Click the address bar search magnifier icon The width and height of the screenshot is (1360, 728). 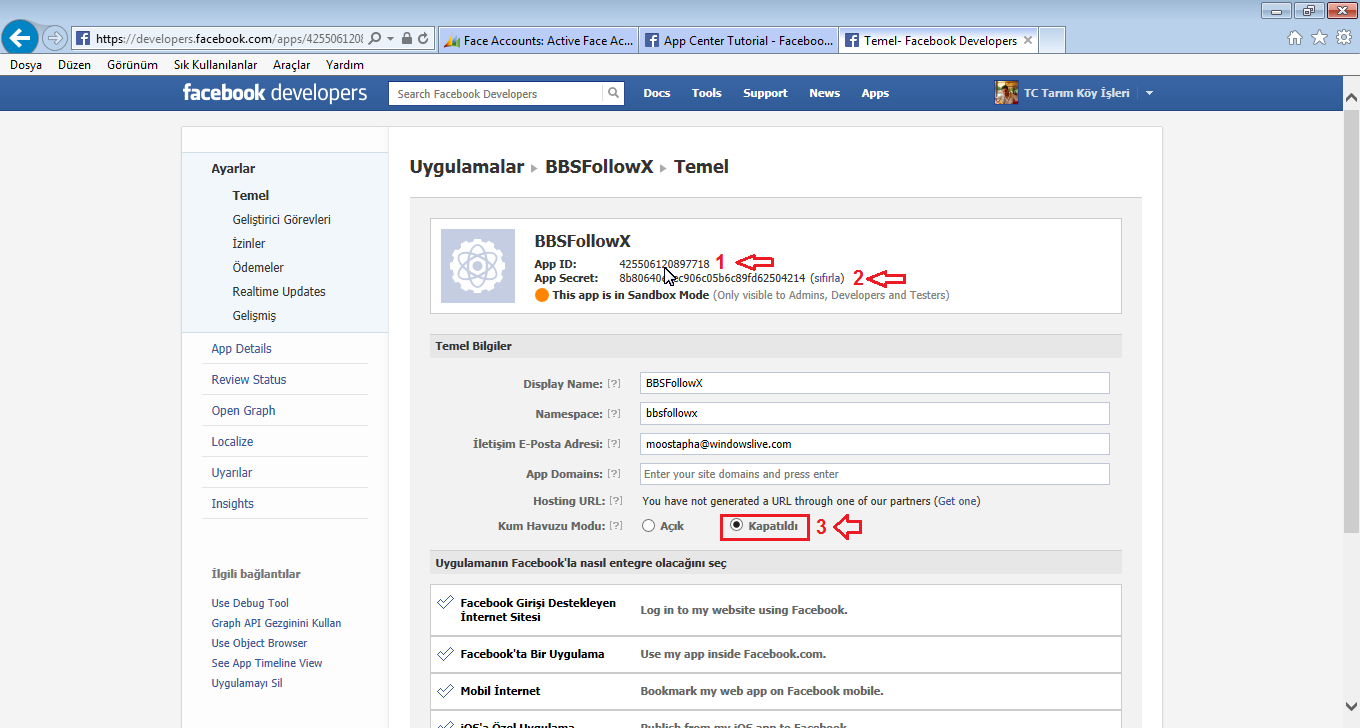(x=374, y=39)
